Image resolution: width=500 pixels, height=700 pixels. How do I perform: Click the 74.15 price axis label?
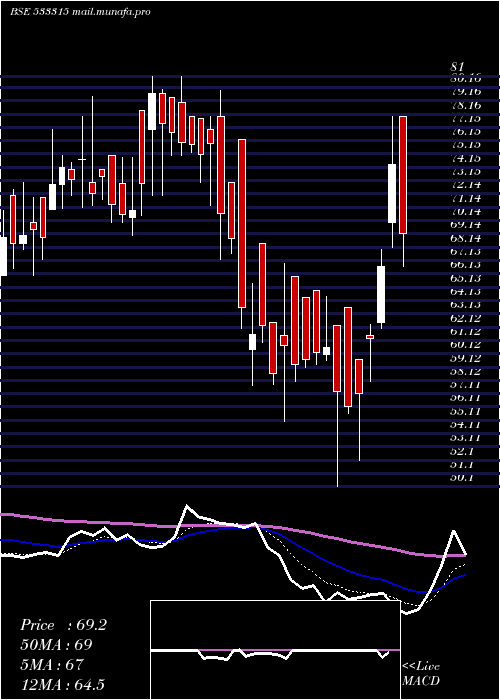pos(466,158)
